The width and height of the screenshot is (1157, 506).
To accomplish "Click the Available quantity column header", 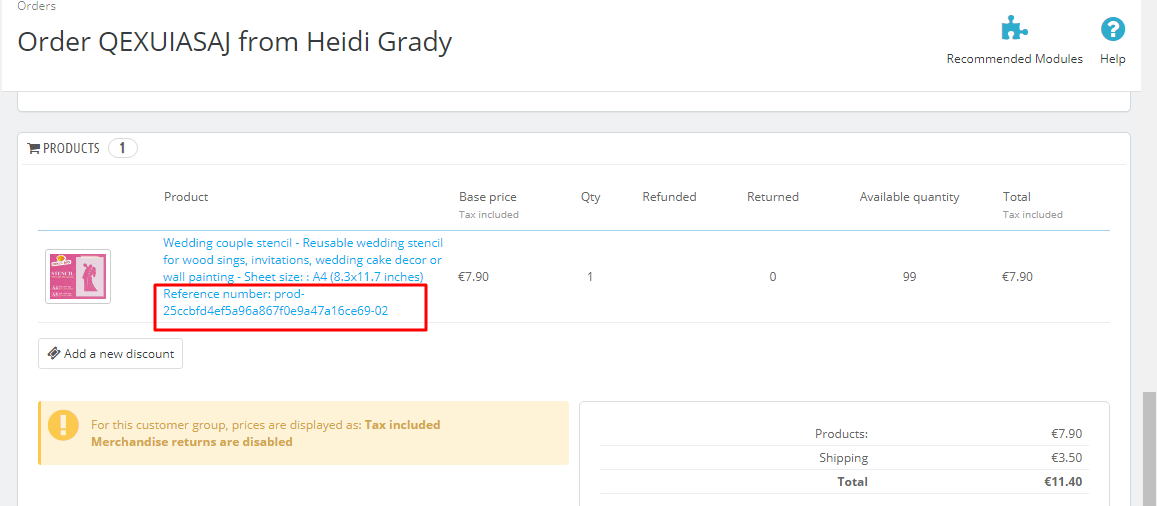I will [x=909, y=197].
